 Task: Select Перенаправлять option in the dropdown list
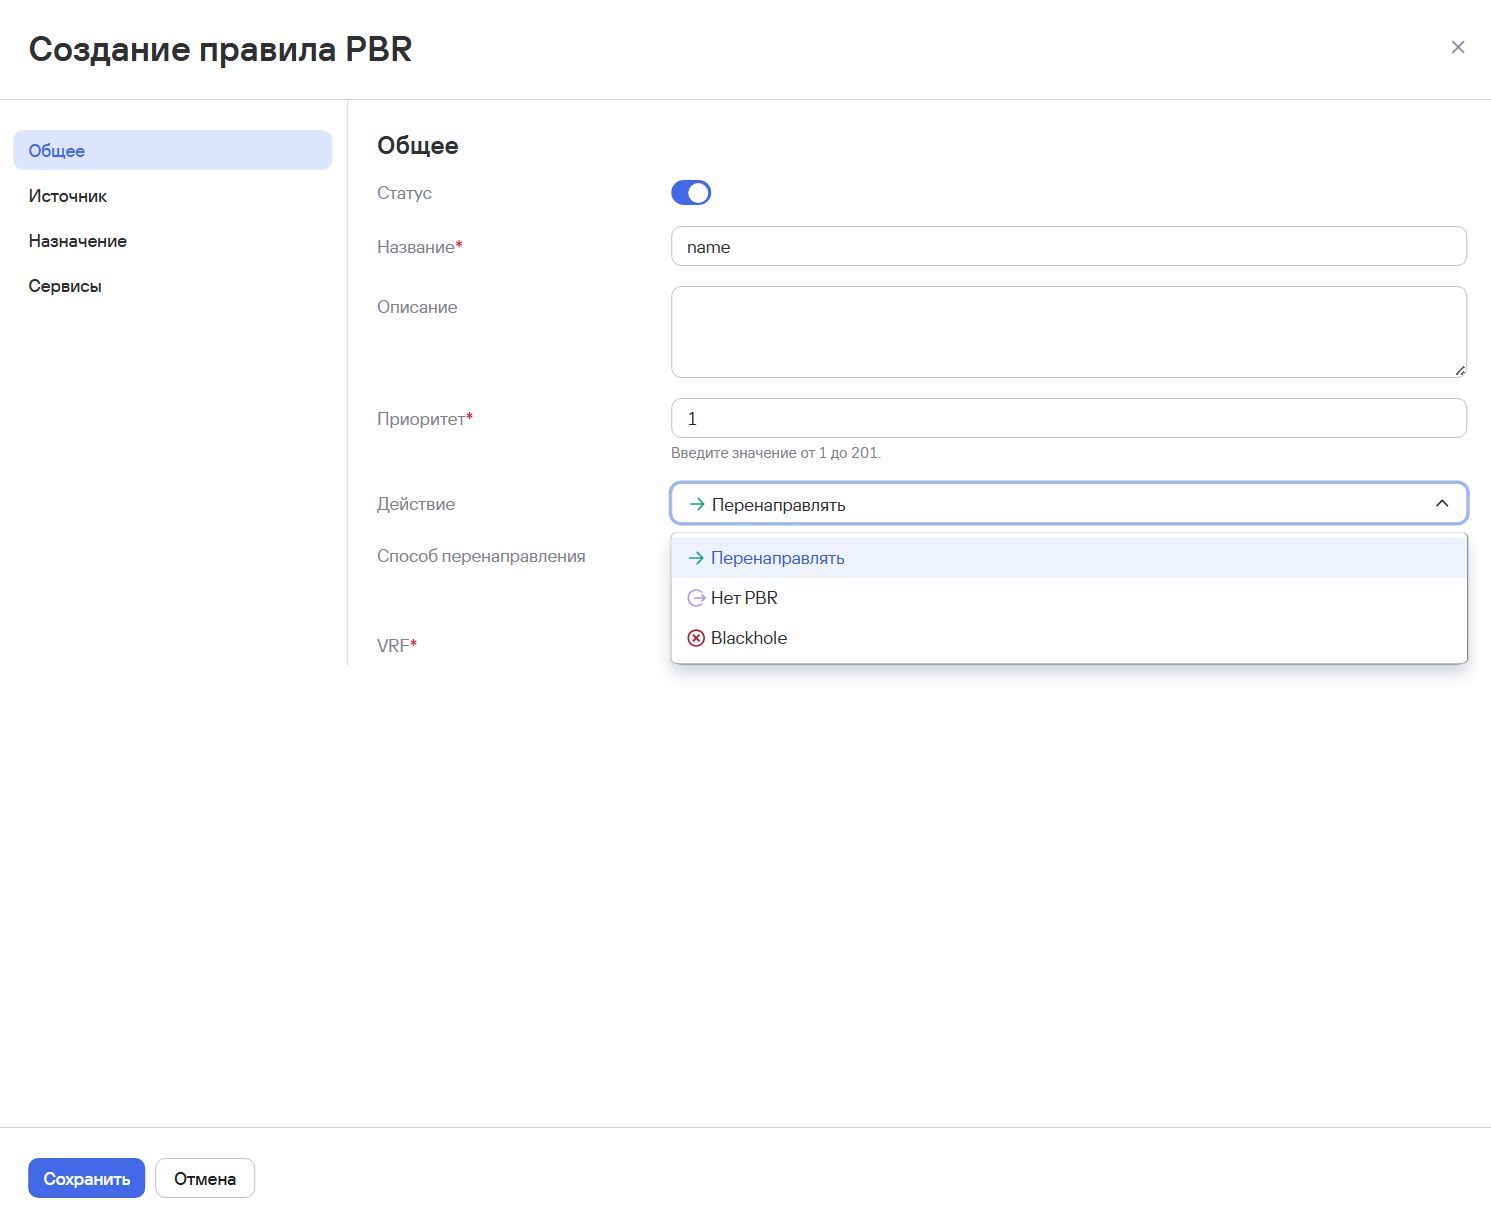click(x=1069, y=558)
